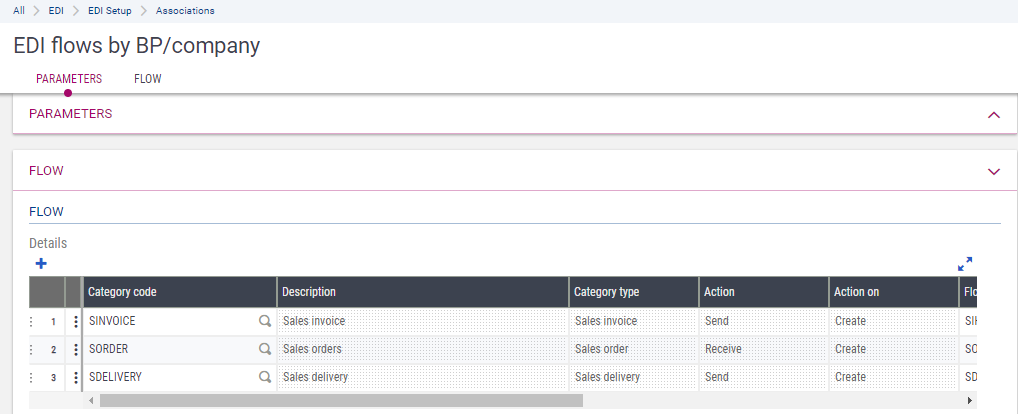Open lookup magnifier for SORDER category code
The height and width of the screenshot is (414, 1018).
265,349
